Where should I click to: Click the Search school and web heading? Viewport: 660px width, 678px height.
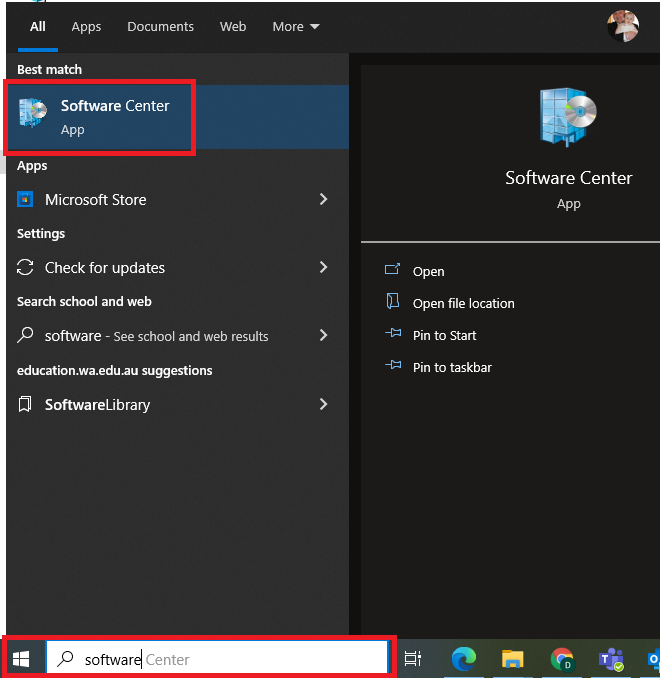pos(84,301)
